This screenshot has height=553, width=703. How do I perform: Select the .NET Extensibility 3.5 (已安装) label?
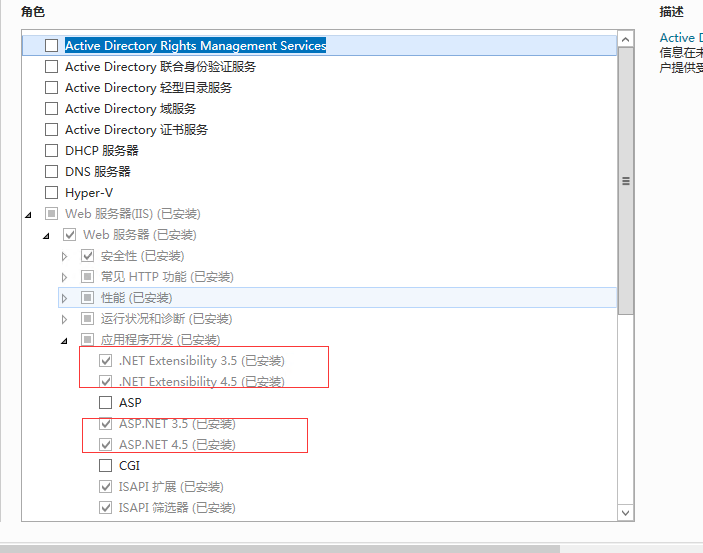click(202, 361)
